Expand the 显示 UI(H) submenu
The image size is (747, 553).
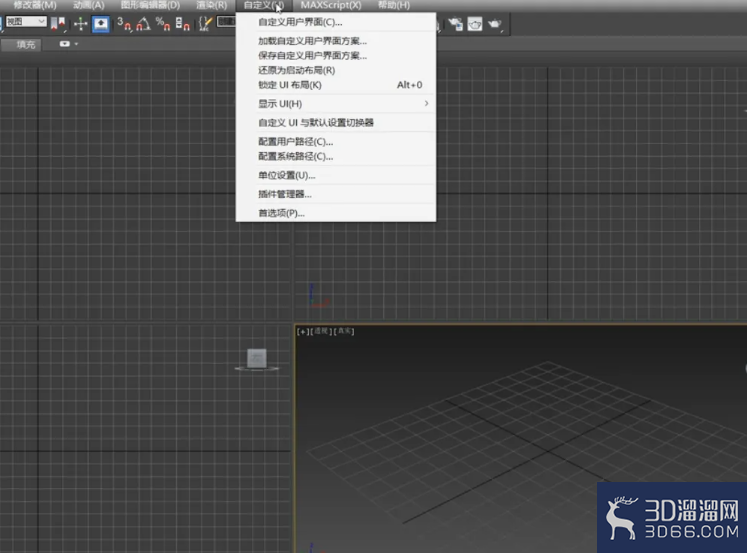[336, 104]
